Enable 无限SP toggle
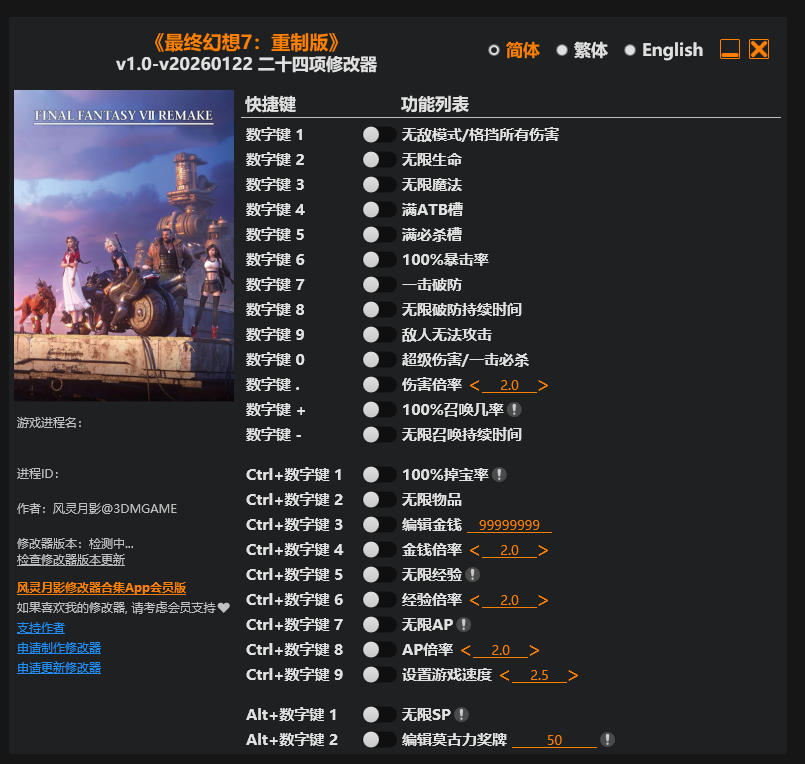 [379, 715]
